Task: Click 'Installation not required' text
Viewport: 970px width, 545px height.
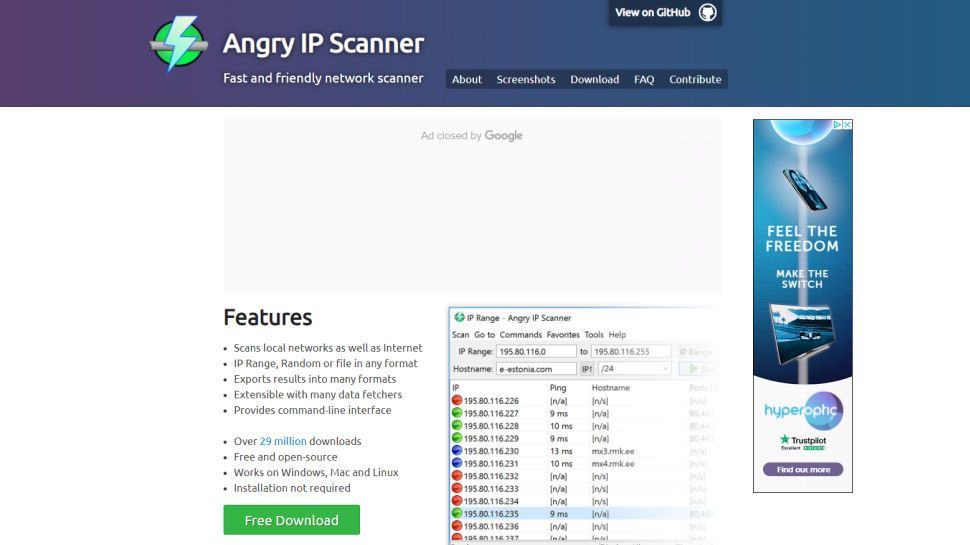Action: 292,488
